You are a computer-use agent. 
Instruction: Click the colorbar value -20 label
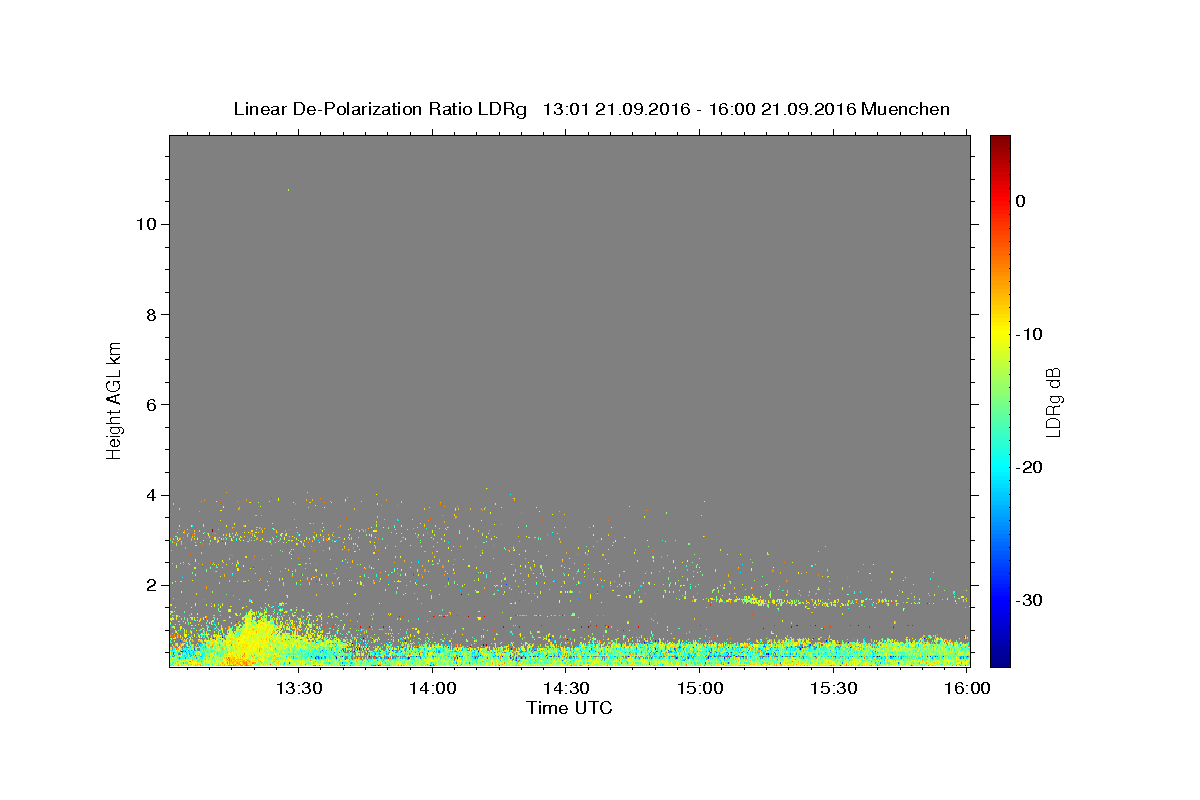pyautogui.click(x=1030, y=467)
